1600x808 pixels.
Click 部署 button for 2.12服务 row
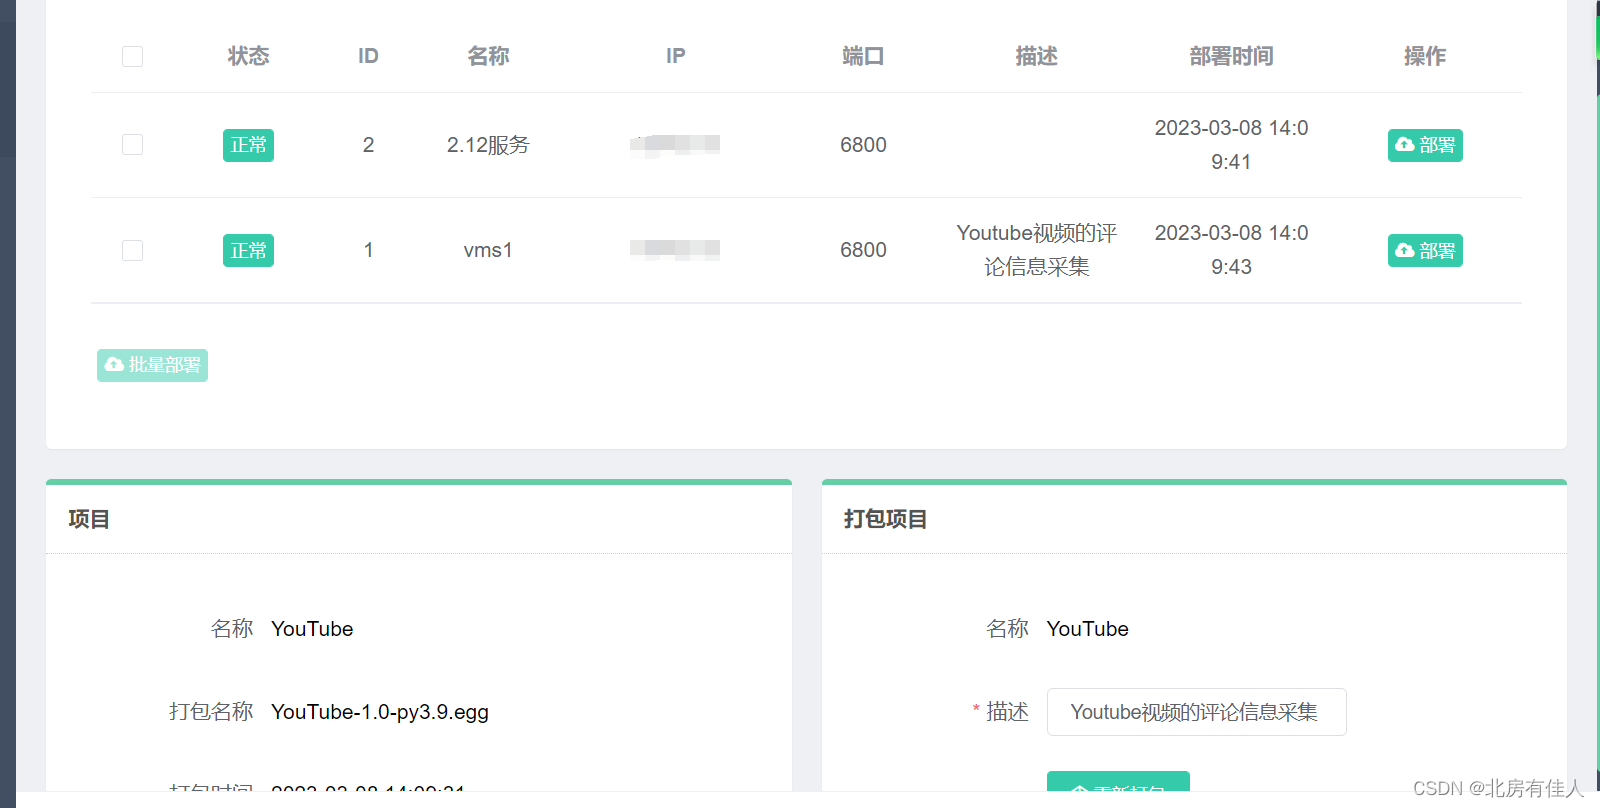pos(1425,145)
